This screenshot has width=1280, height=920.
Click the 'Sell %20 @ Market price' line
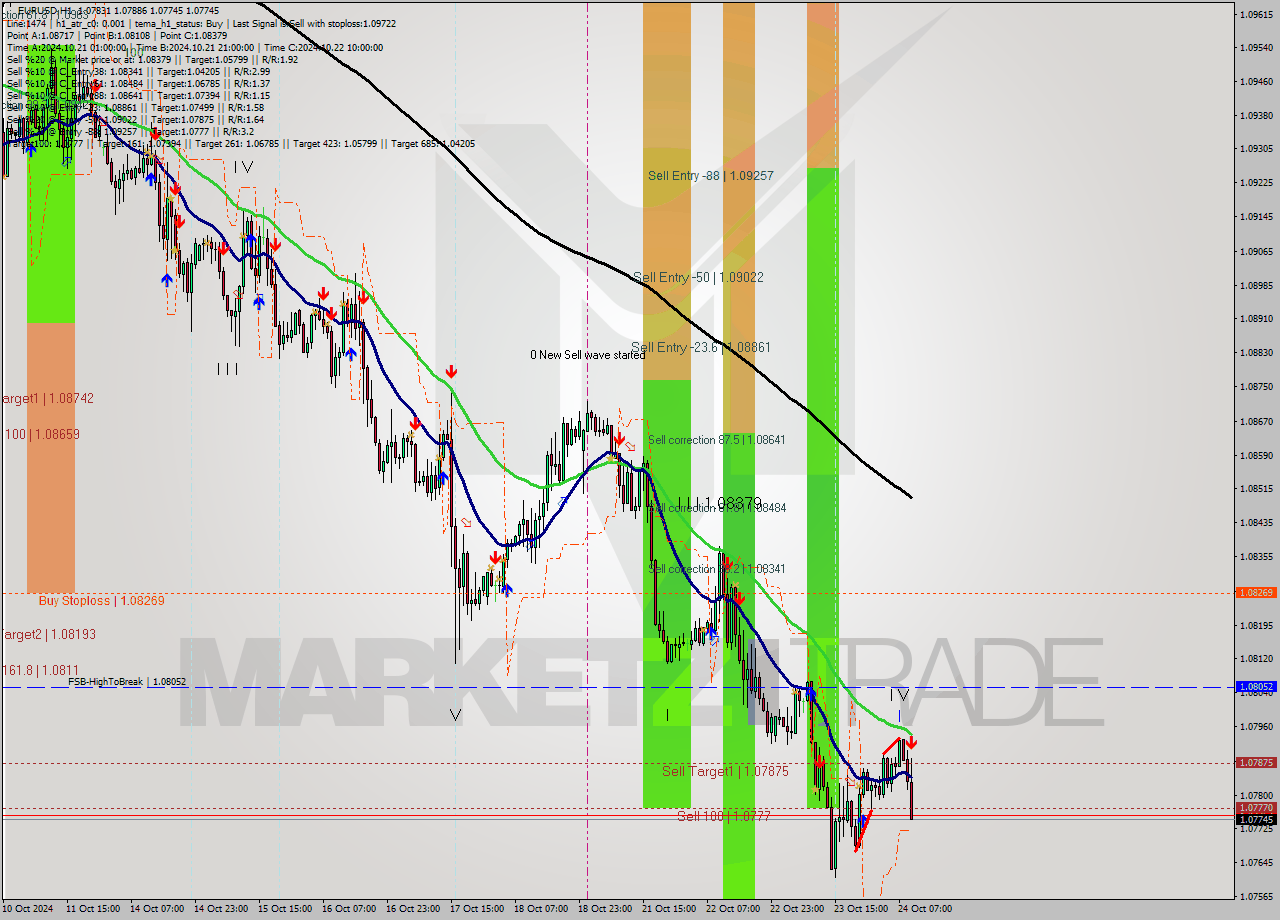[x=152, y=59]
